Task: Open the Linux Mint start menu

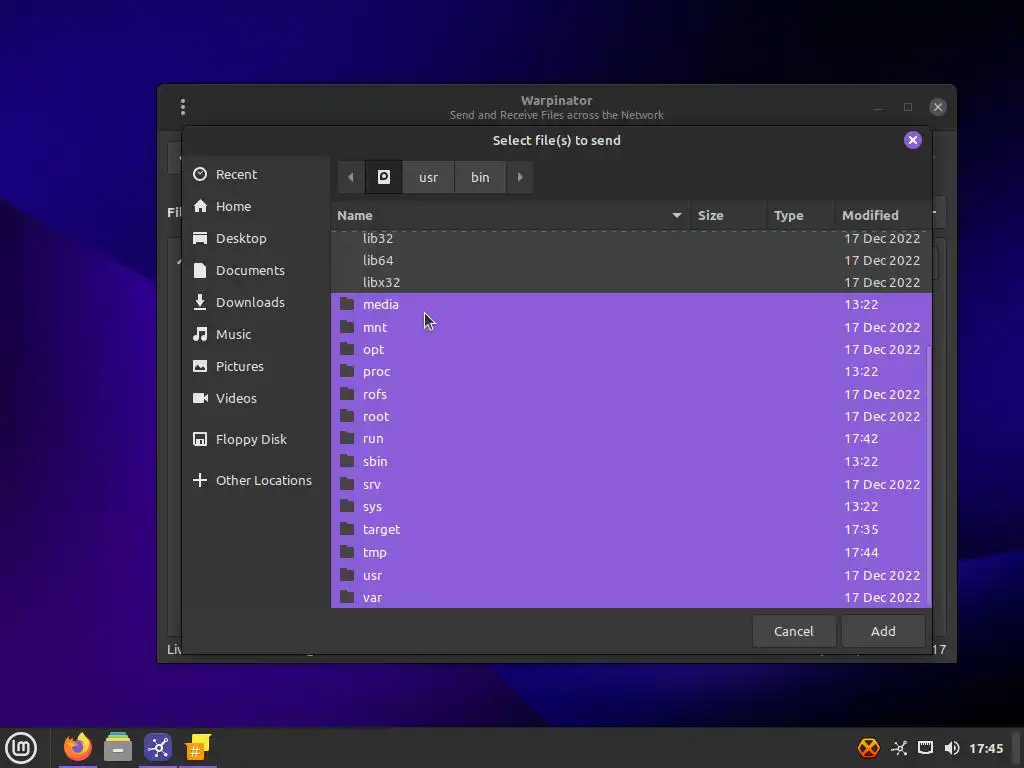Action: 21,748
